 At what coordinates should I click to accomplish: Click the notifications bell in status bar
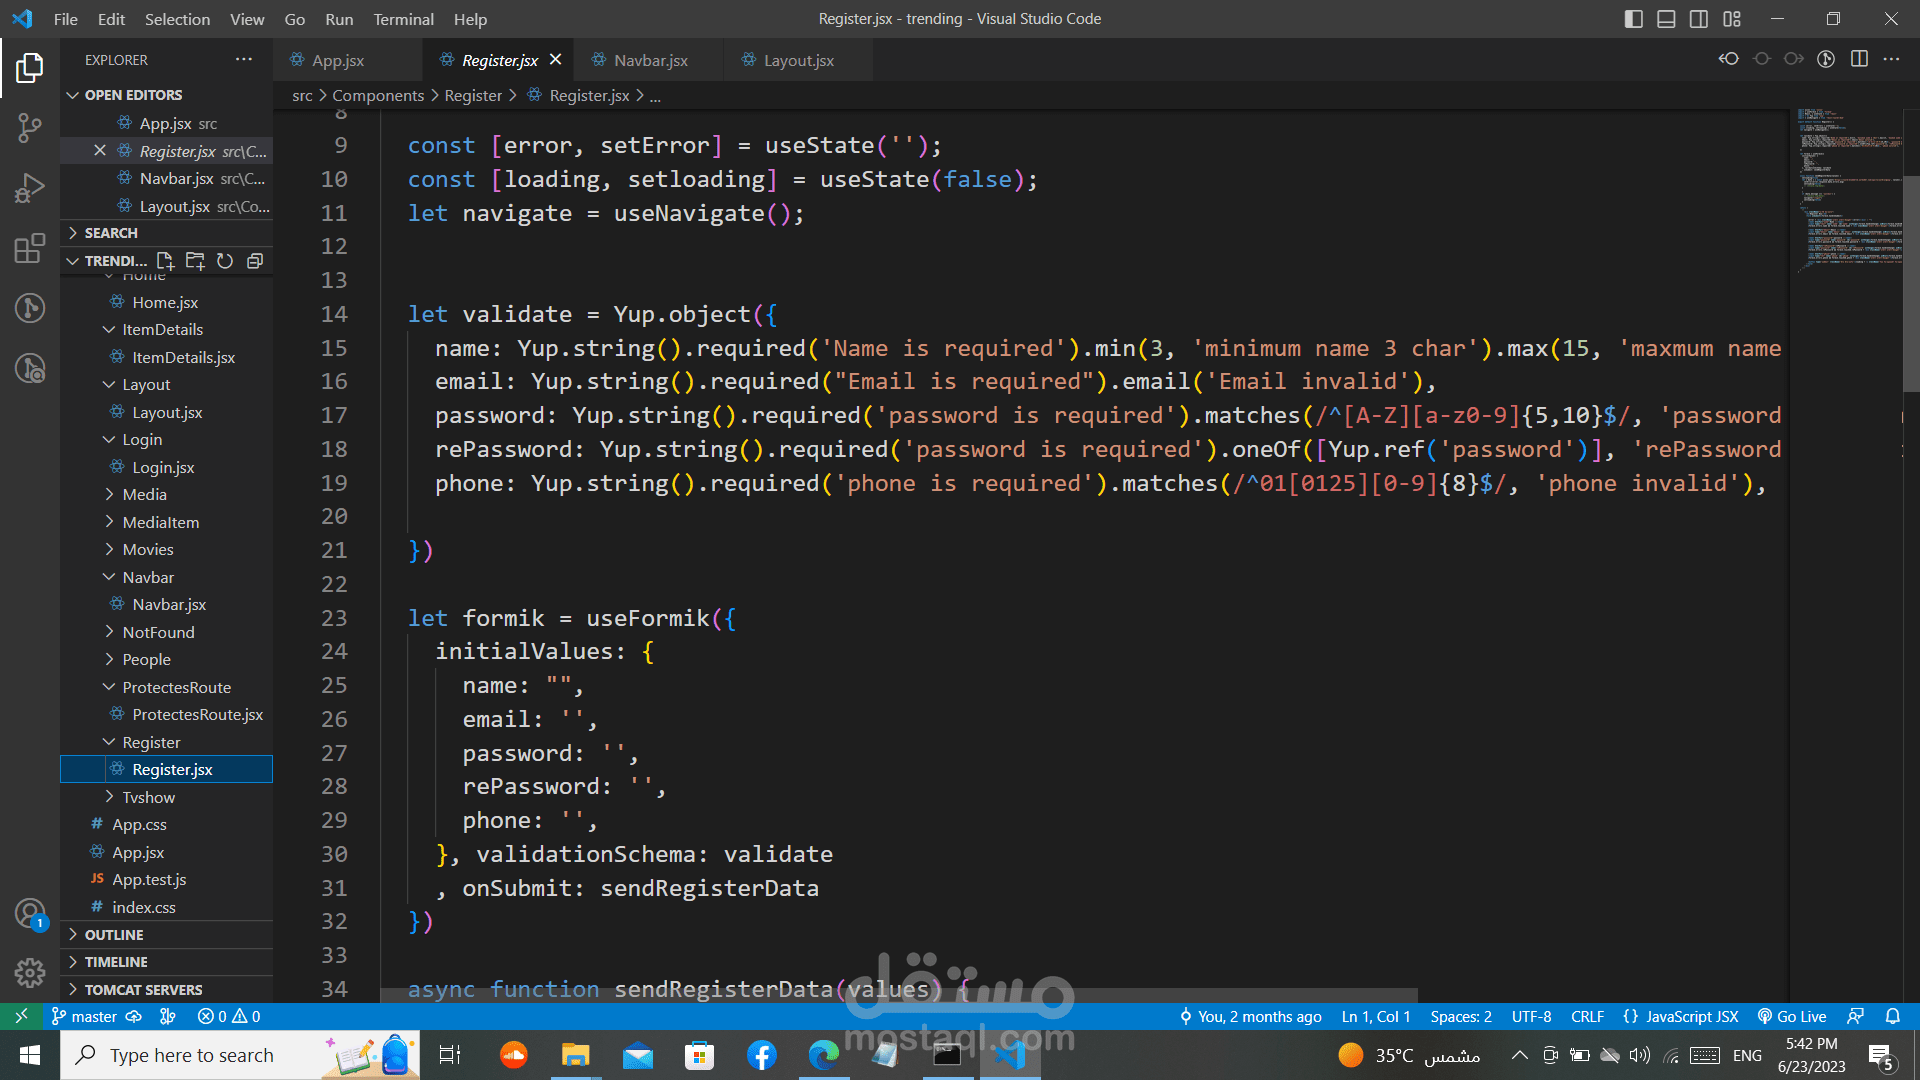pyautogui.click(x=1892, y=1016)
